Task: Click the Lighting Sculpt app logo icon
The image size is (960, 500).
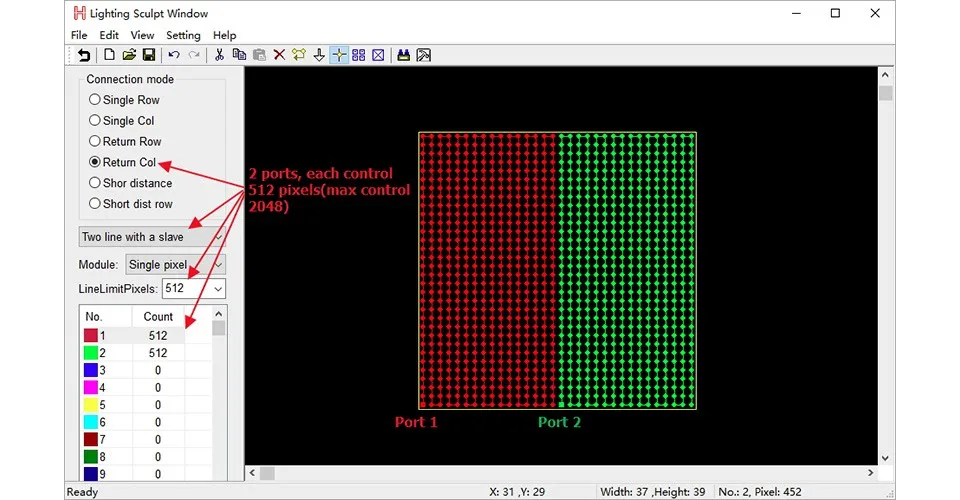Action: tap(80, 13)
